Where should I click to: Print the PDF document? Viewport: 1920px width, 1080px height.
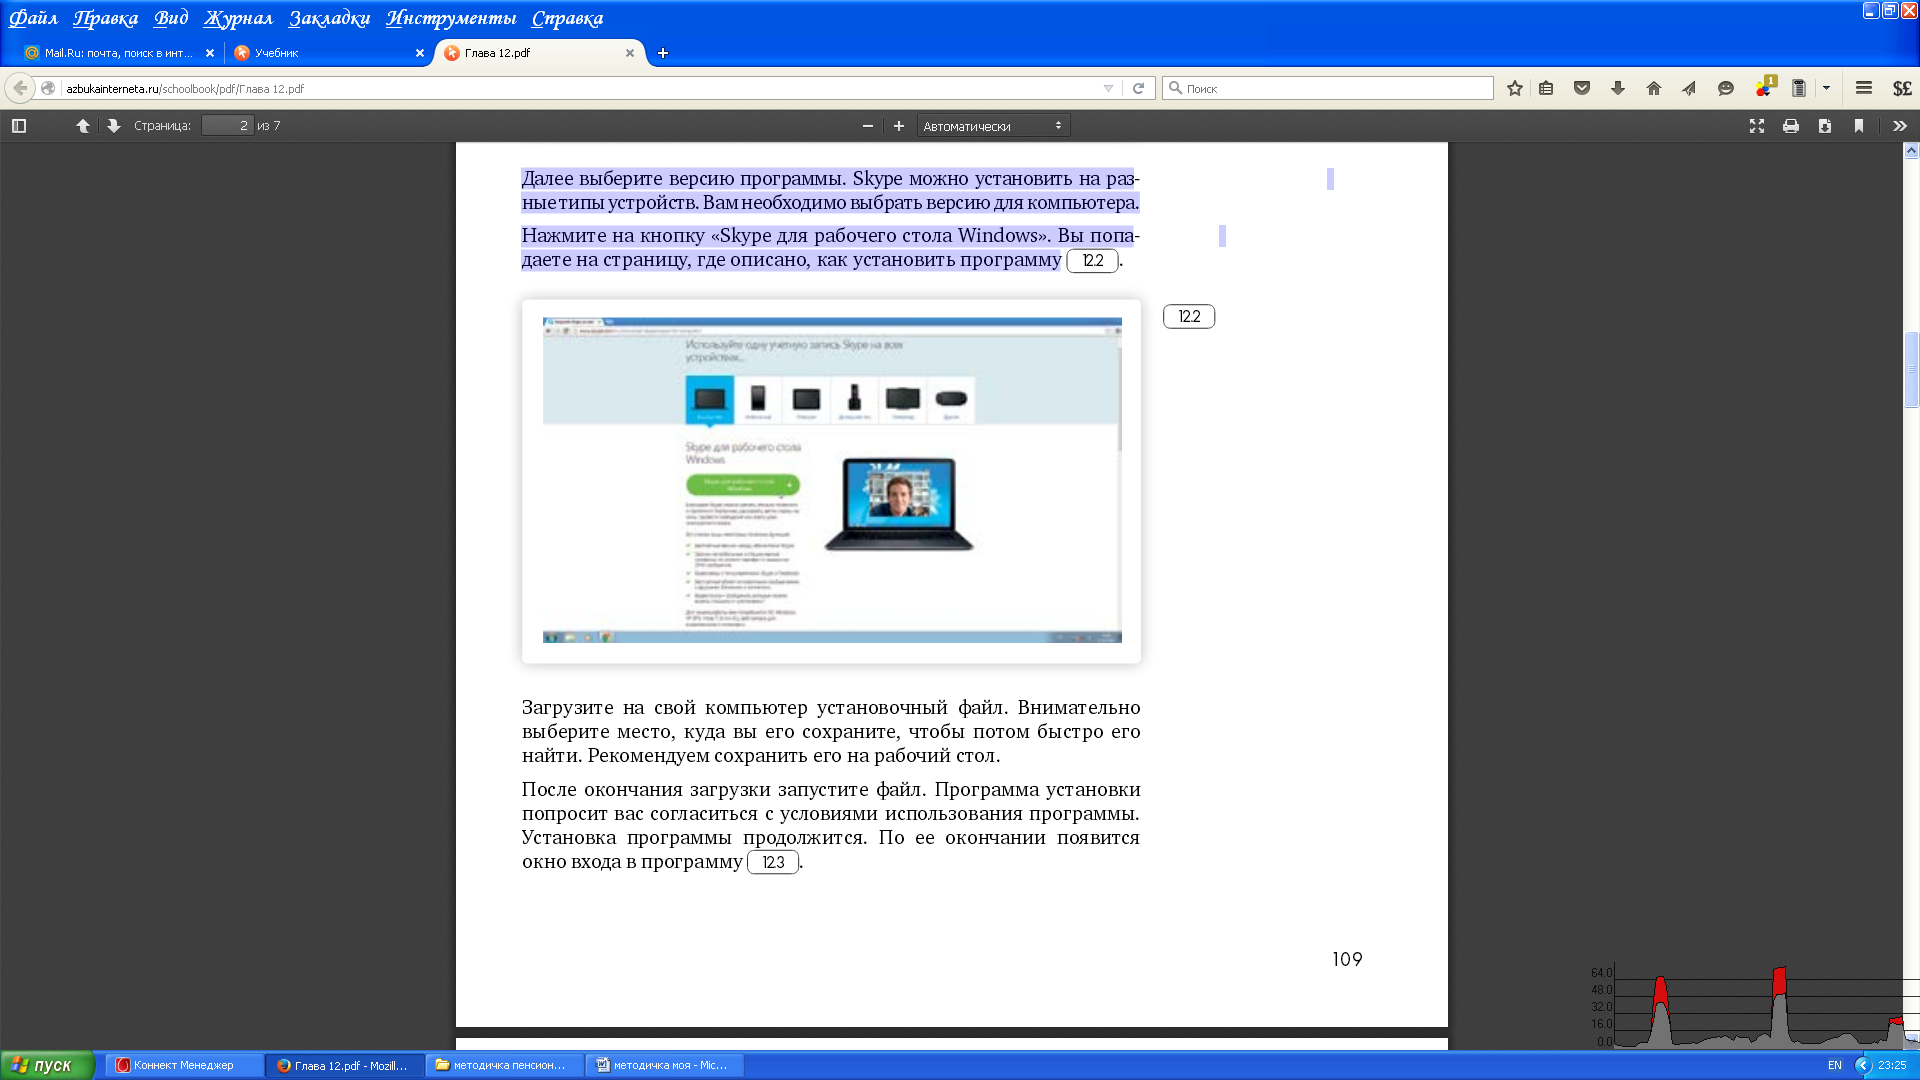1791,126
